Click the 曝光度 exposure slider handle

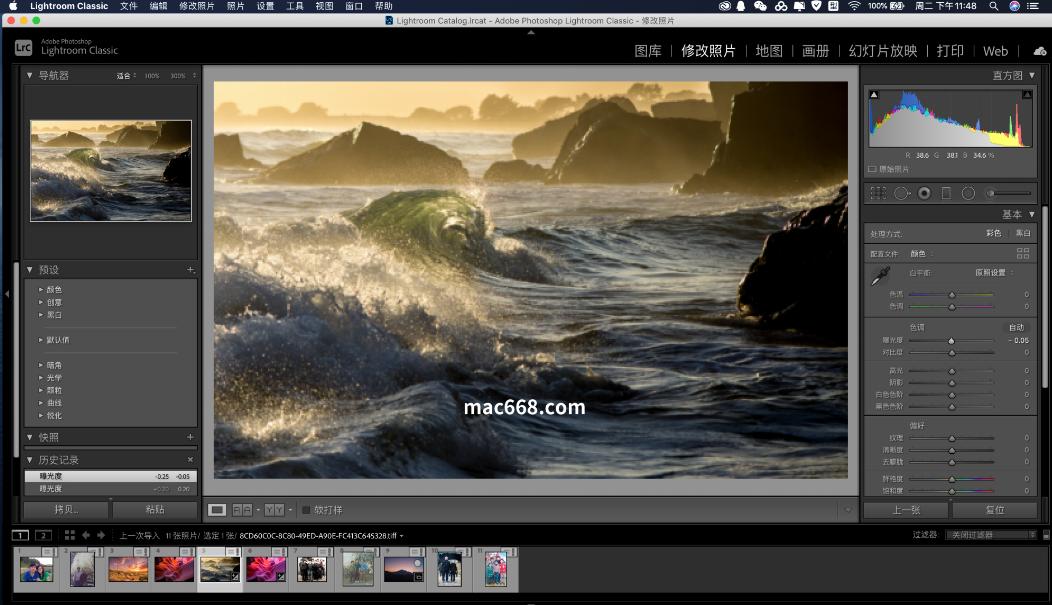coord(951,341)
